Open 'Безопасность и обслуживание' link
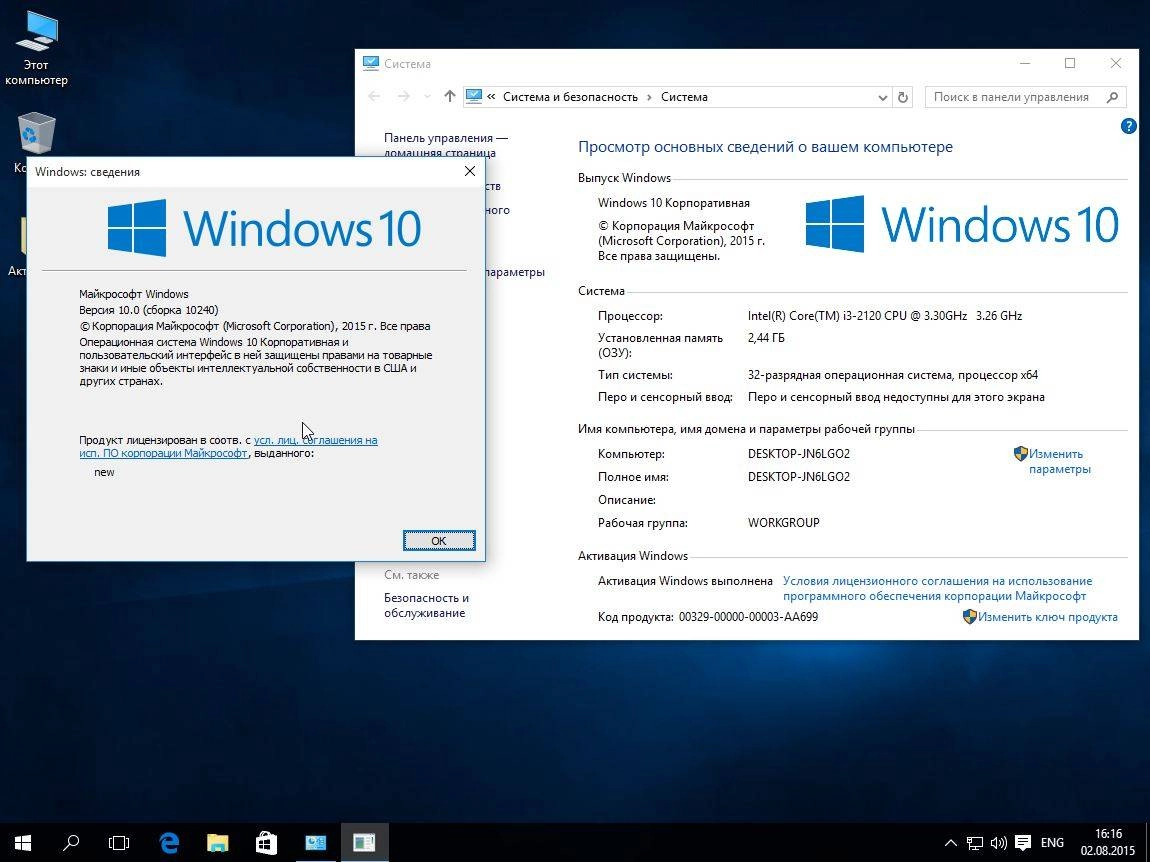This screenshot has height=862, width=1150. click(426, 605)
